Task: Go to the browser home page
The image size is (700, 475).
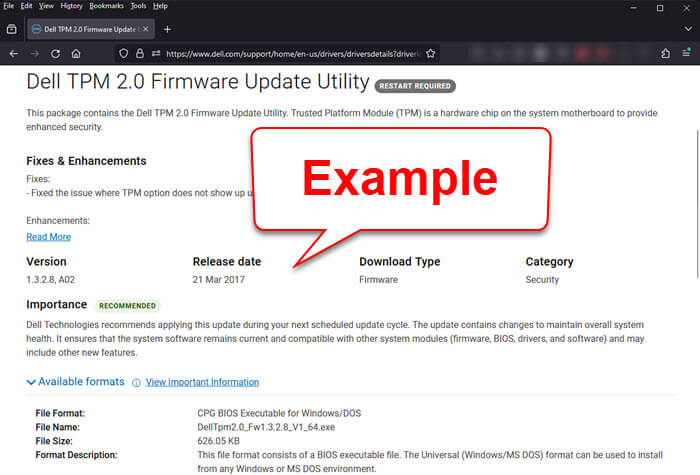Action: point(76,54)
